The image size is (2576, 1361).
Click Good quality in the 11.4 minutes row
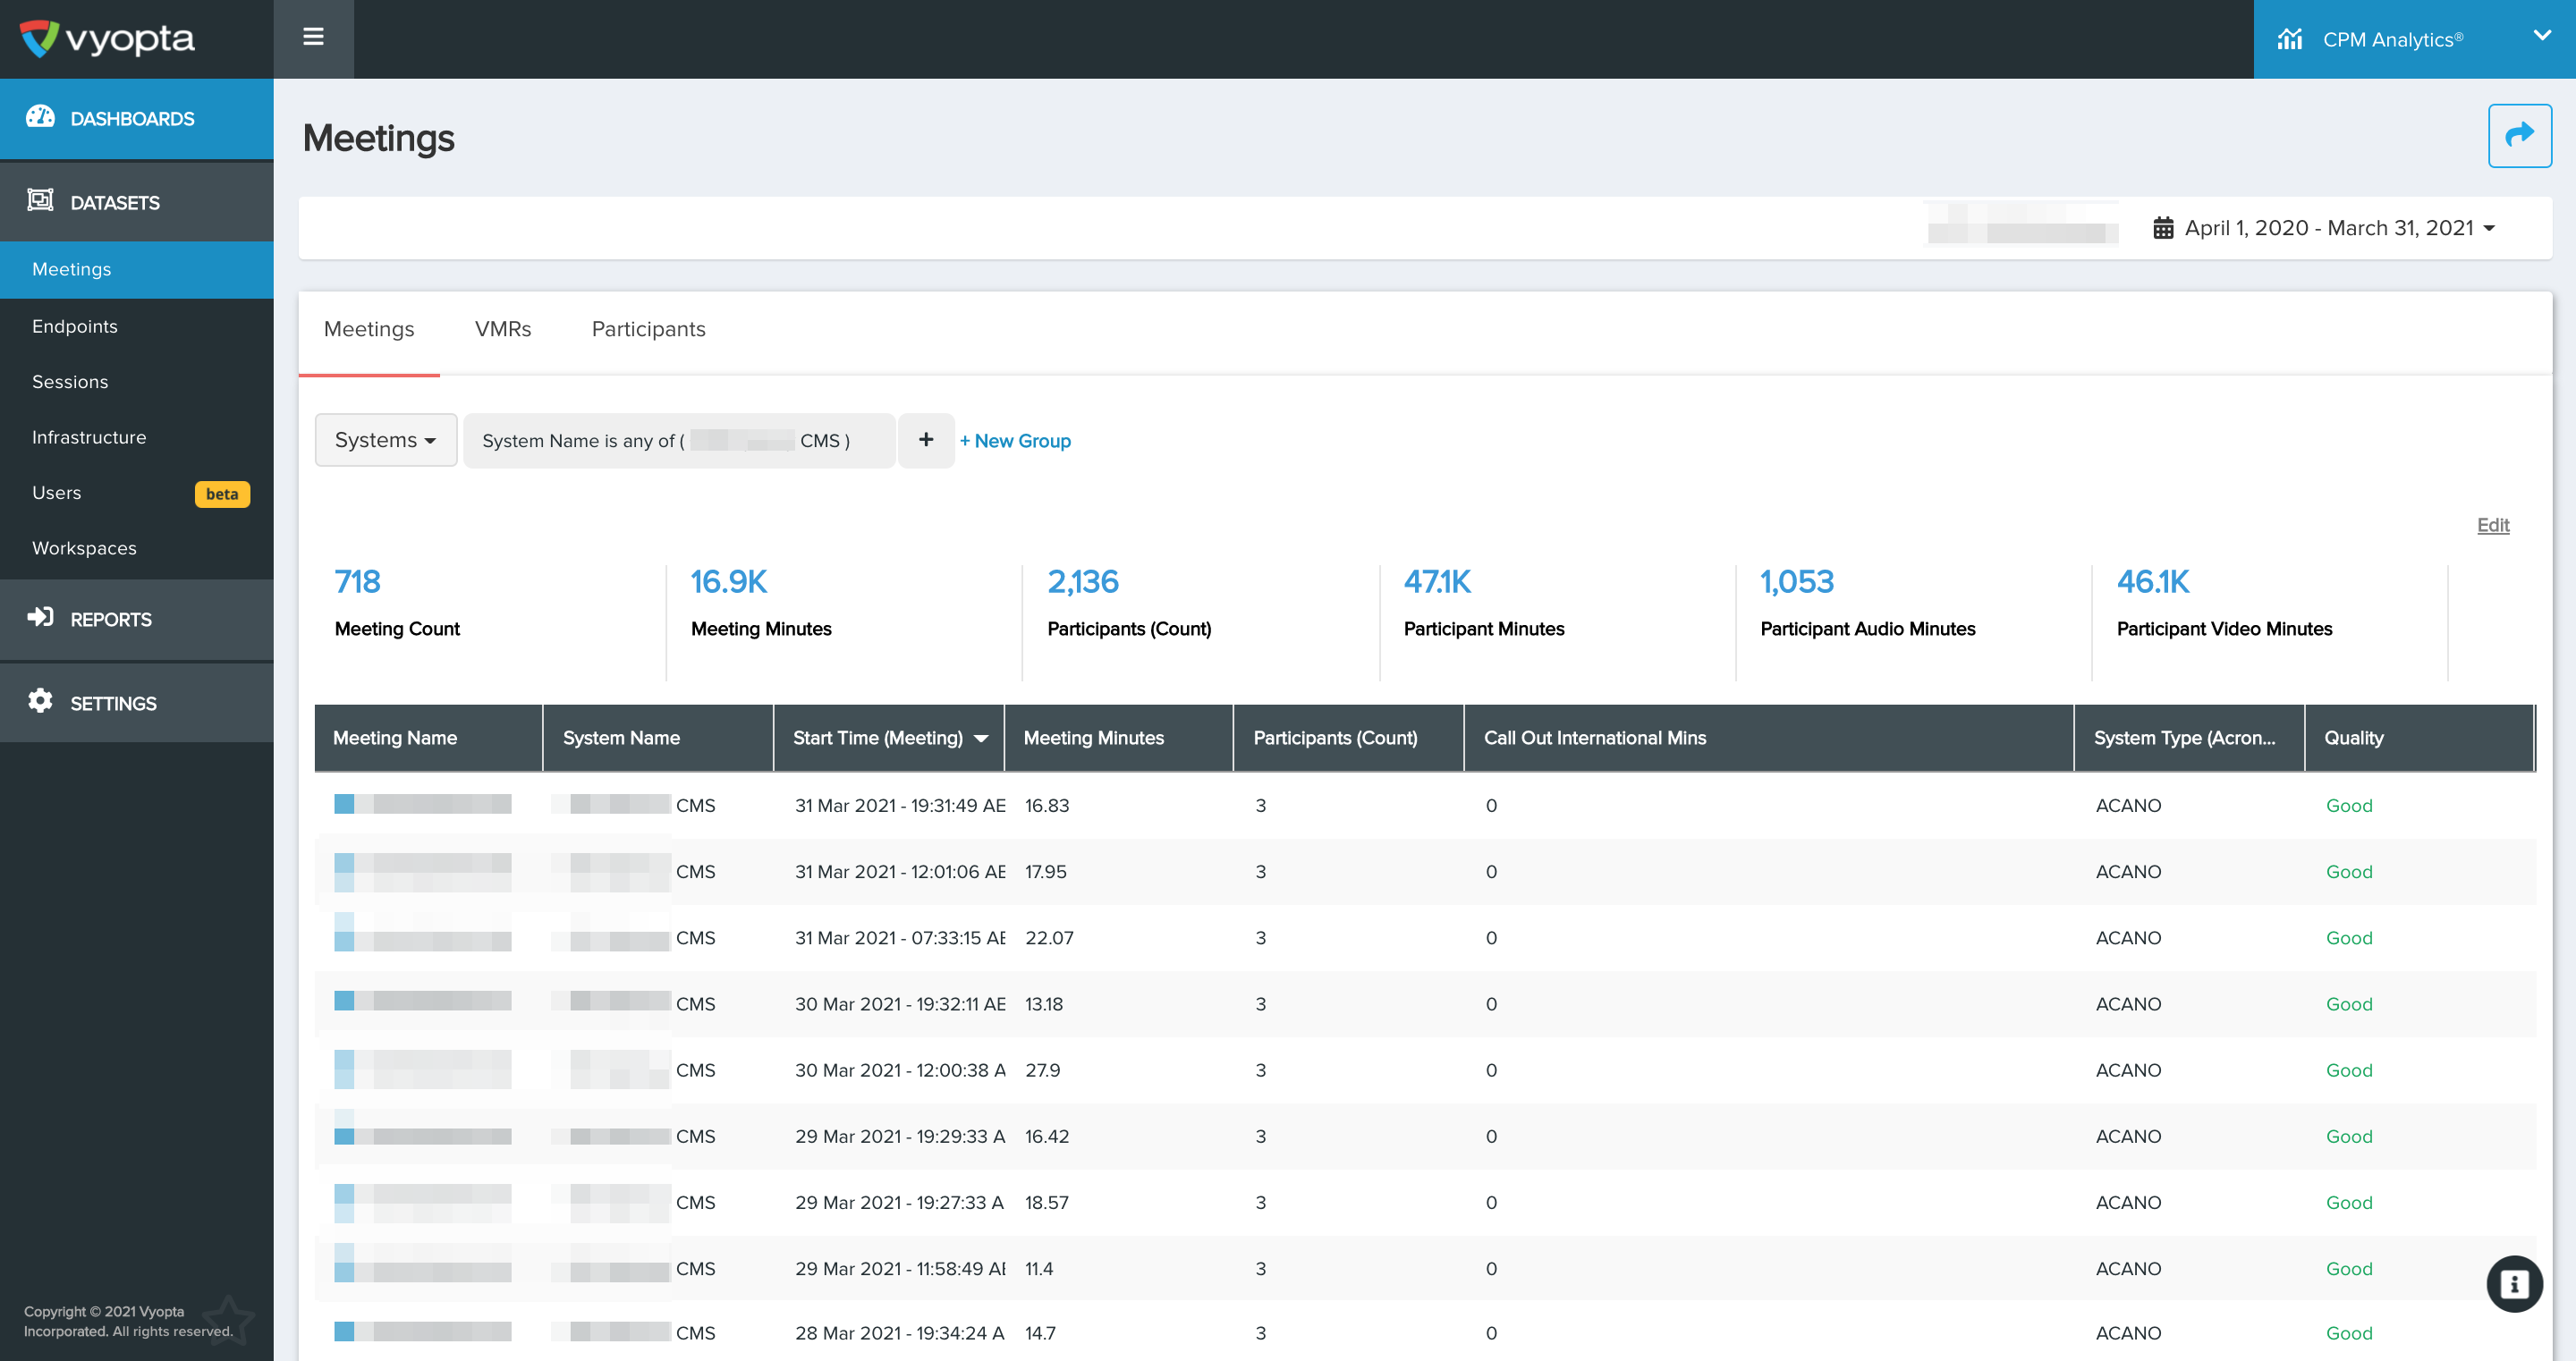[2348, 1268]
